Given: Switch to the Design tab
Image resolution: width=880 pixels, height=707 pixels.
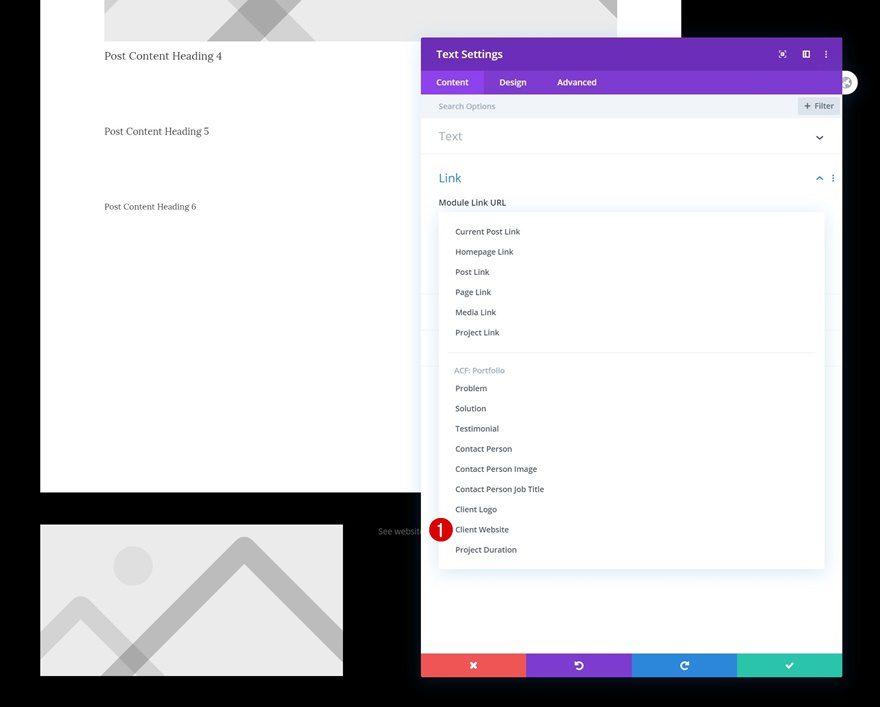Looking at the screenshot, I should pos(512,82).
